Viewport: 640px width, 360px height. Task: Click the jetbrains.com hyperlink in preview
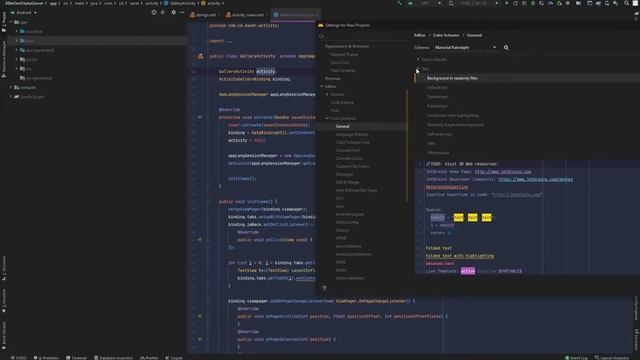pos(503,172)
